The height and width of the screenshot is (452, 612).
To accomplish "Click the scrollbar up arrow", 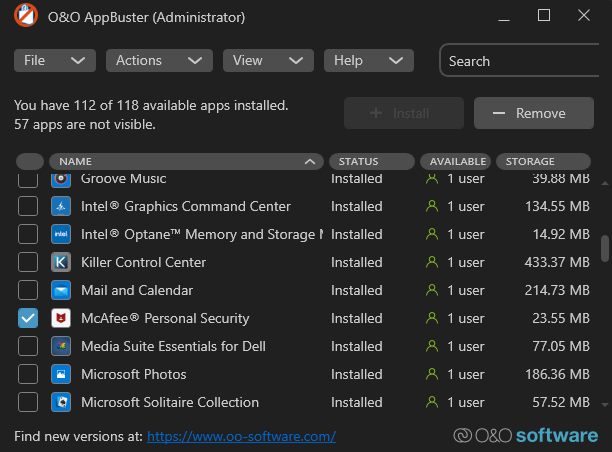I will point(605,183).
